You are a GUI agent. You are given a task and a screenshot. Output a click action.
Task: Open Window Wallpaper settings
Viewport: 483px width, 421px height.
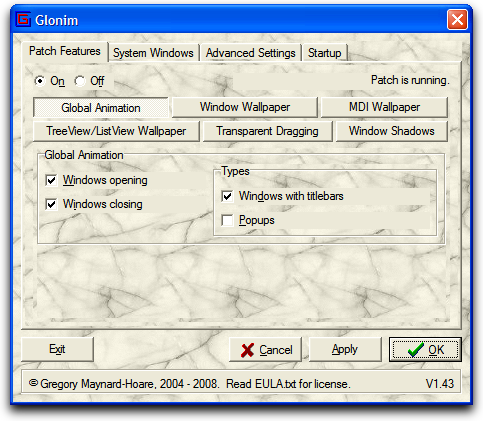coord(245,107)
